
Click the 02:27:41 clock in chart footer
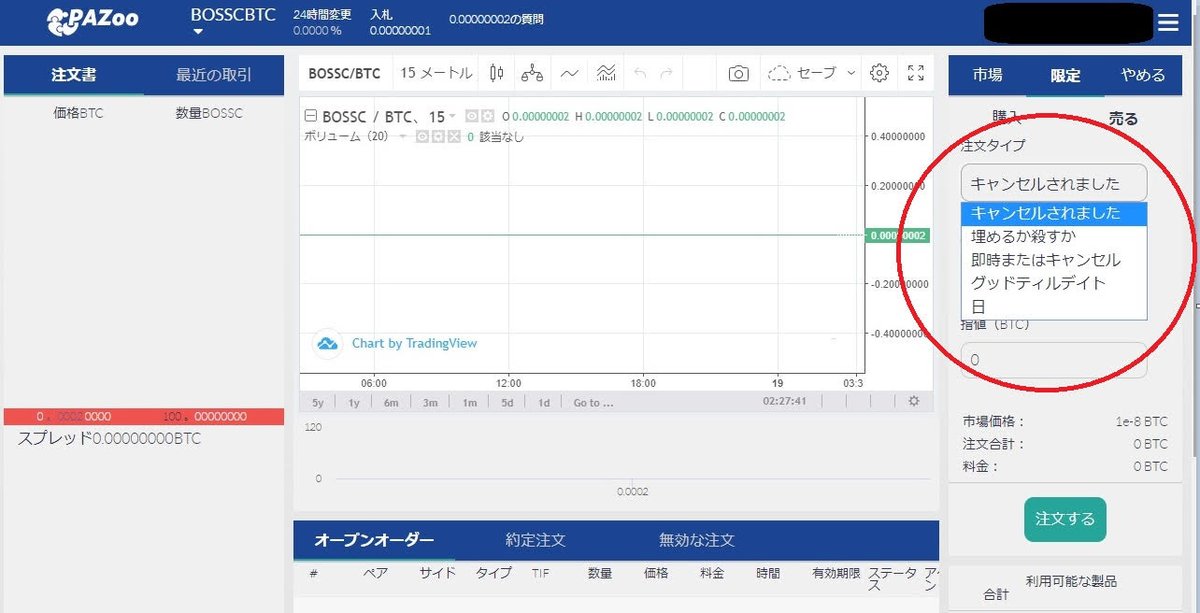click(x=785, y=402)
